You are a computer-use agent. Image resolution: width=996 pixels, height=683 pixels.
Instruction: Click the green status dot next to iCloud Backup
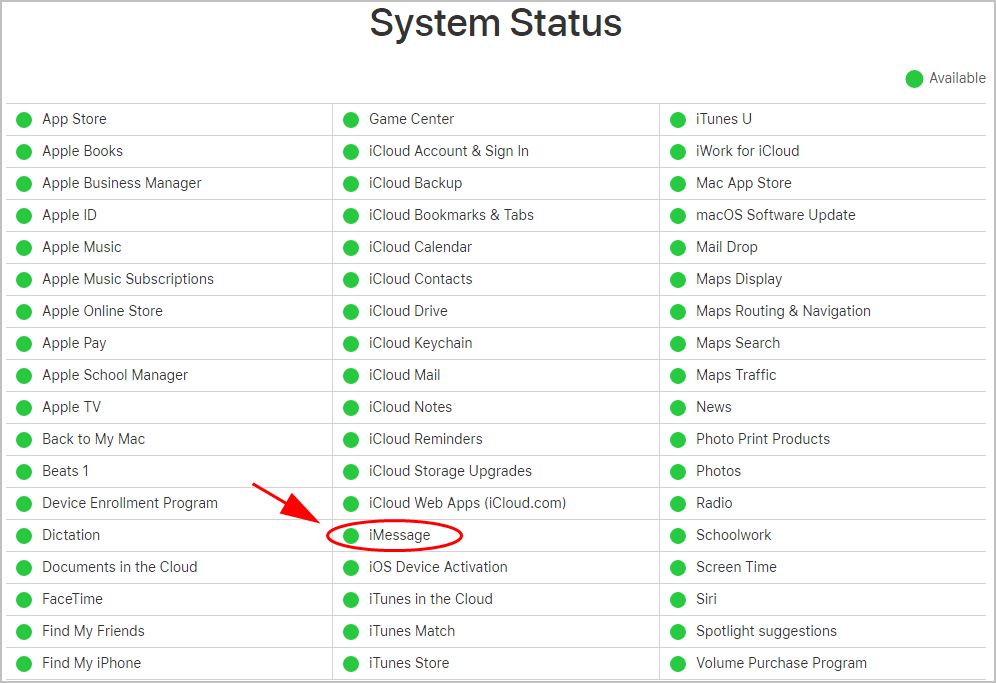tap(351, 184)
